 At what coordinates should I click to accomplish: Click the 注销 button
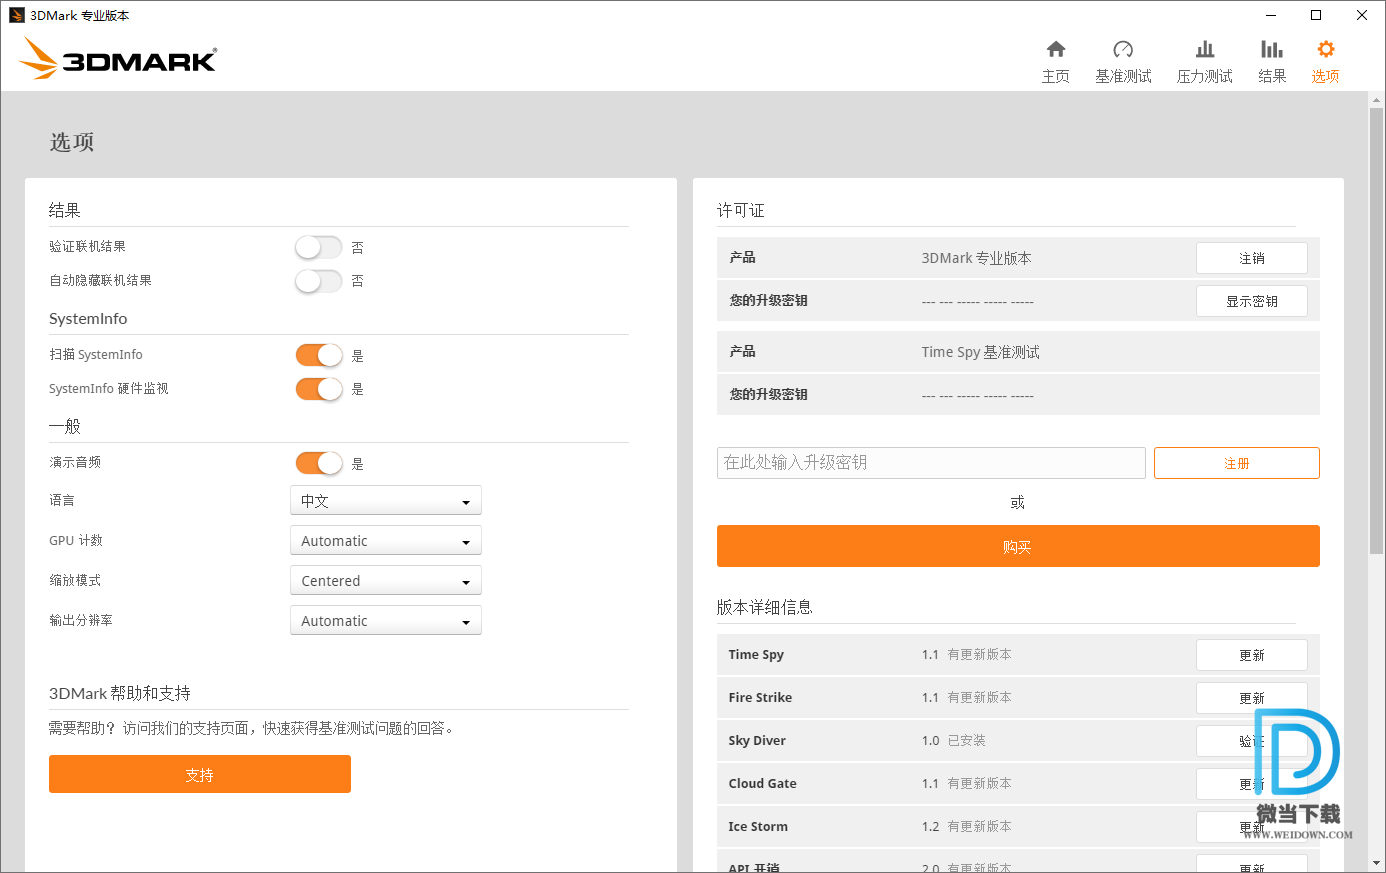tap(1252, 258)
